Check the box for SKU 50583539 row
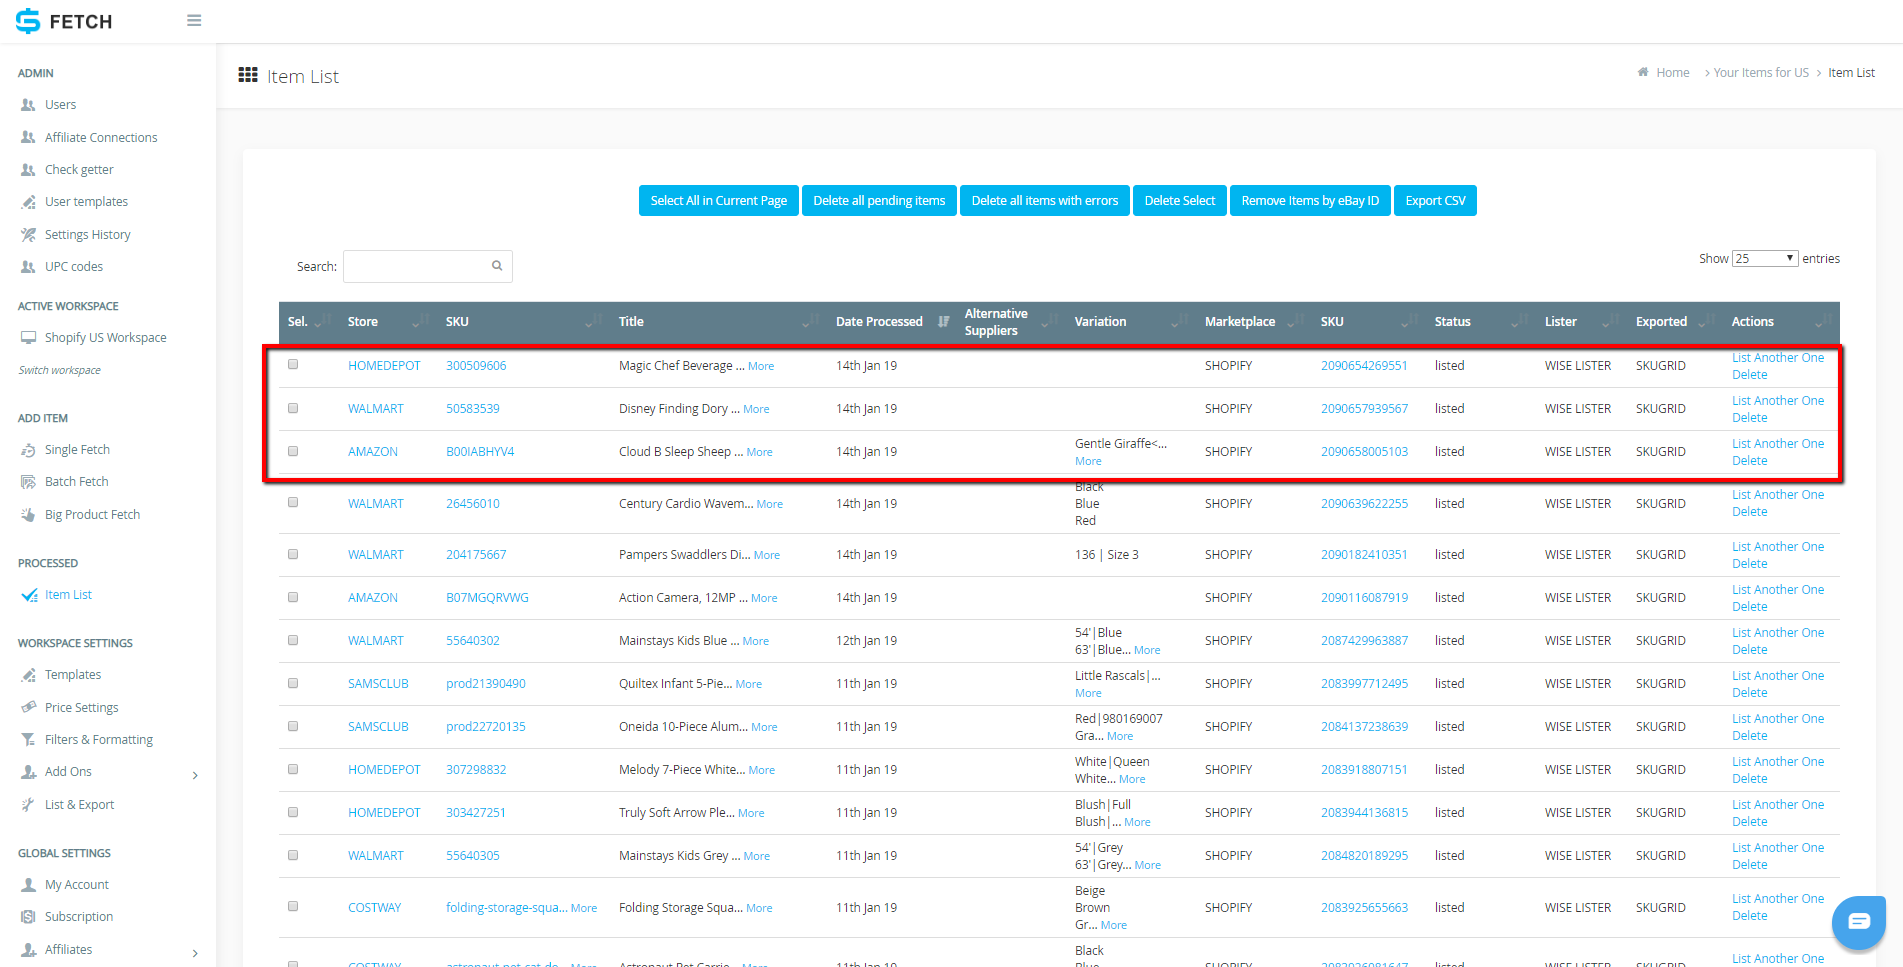 [x=293, y=408]
